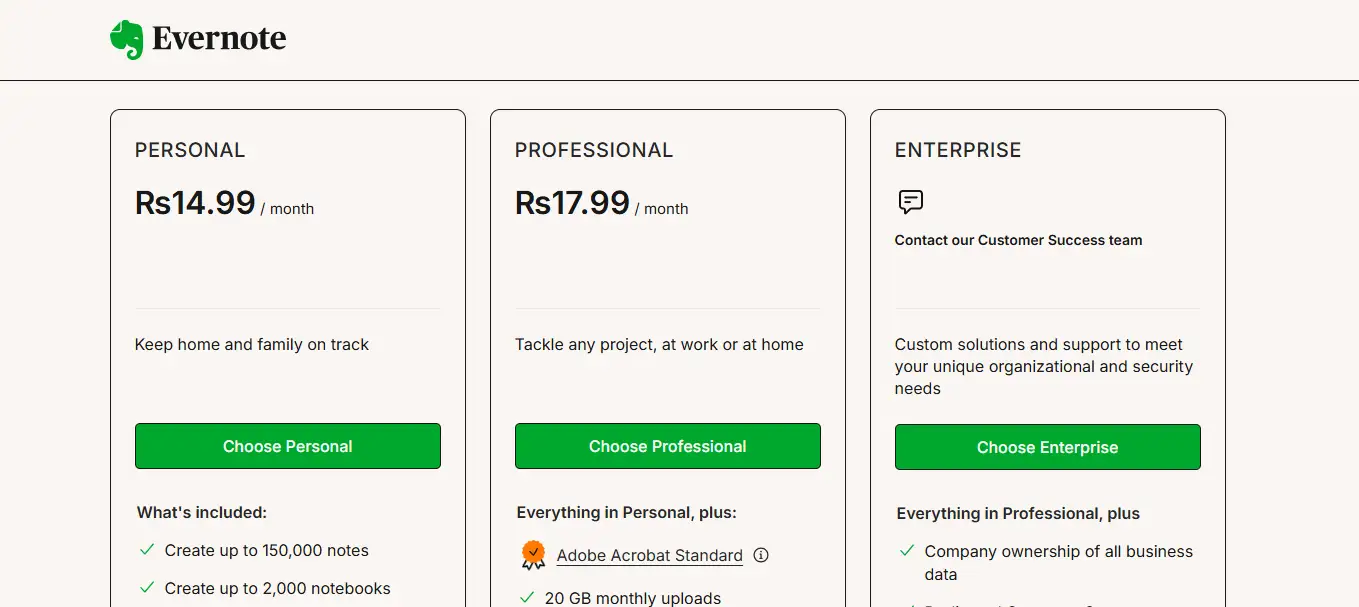Click the Evernote elephant logo icon

click(125, 38)
